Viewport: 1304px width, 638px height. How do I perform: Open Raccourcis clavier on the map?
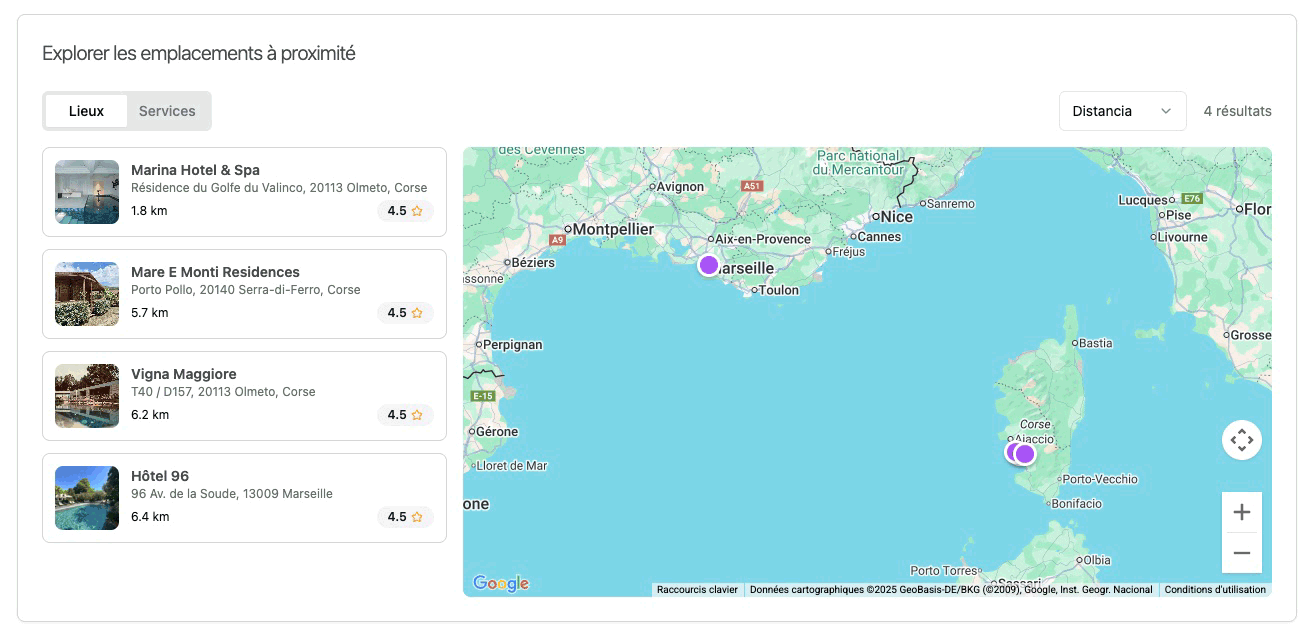697,590
